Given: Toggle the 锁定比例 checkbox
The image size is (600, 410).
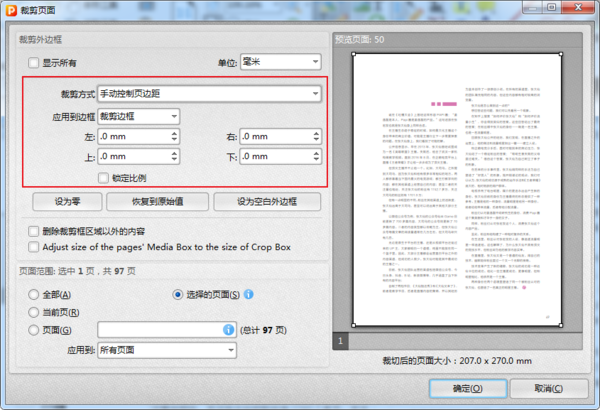Looking at the screenshot, I should [x=103, y=178].
